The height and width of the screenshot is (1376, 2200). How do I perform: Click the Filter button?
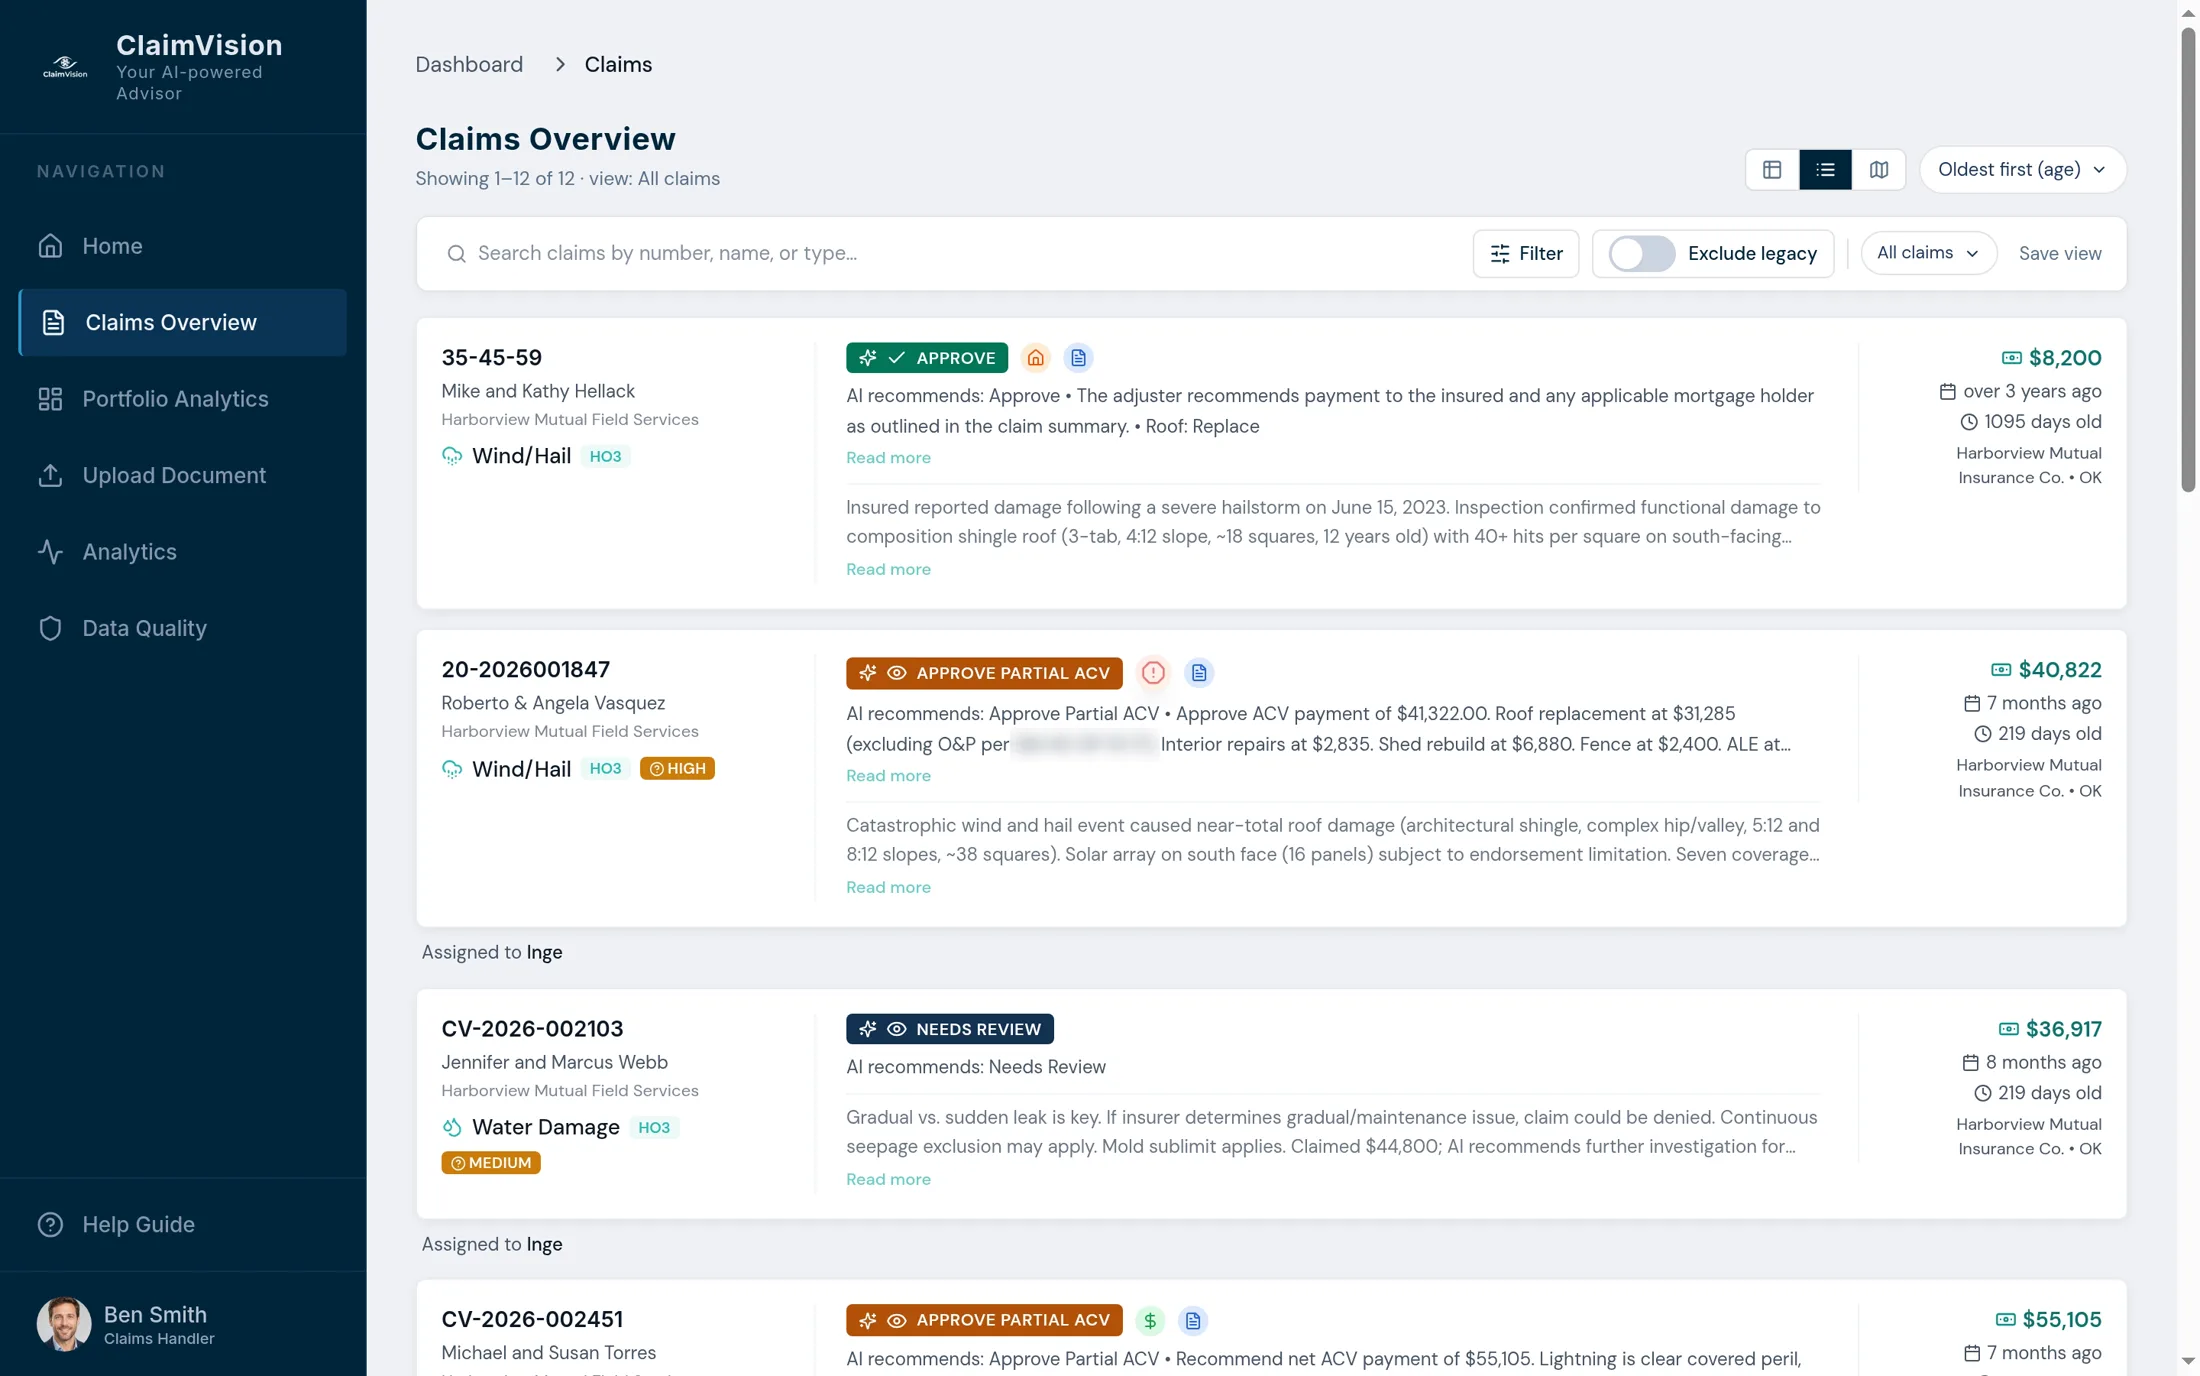tap(1525, 254)
